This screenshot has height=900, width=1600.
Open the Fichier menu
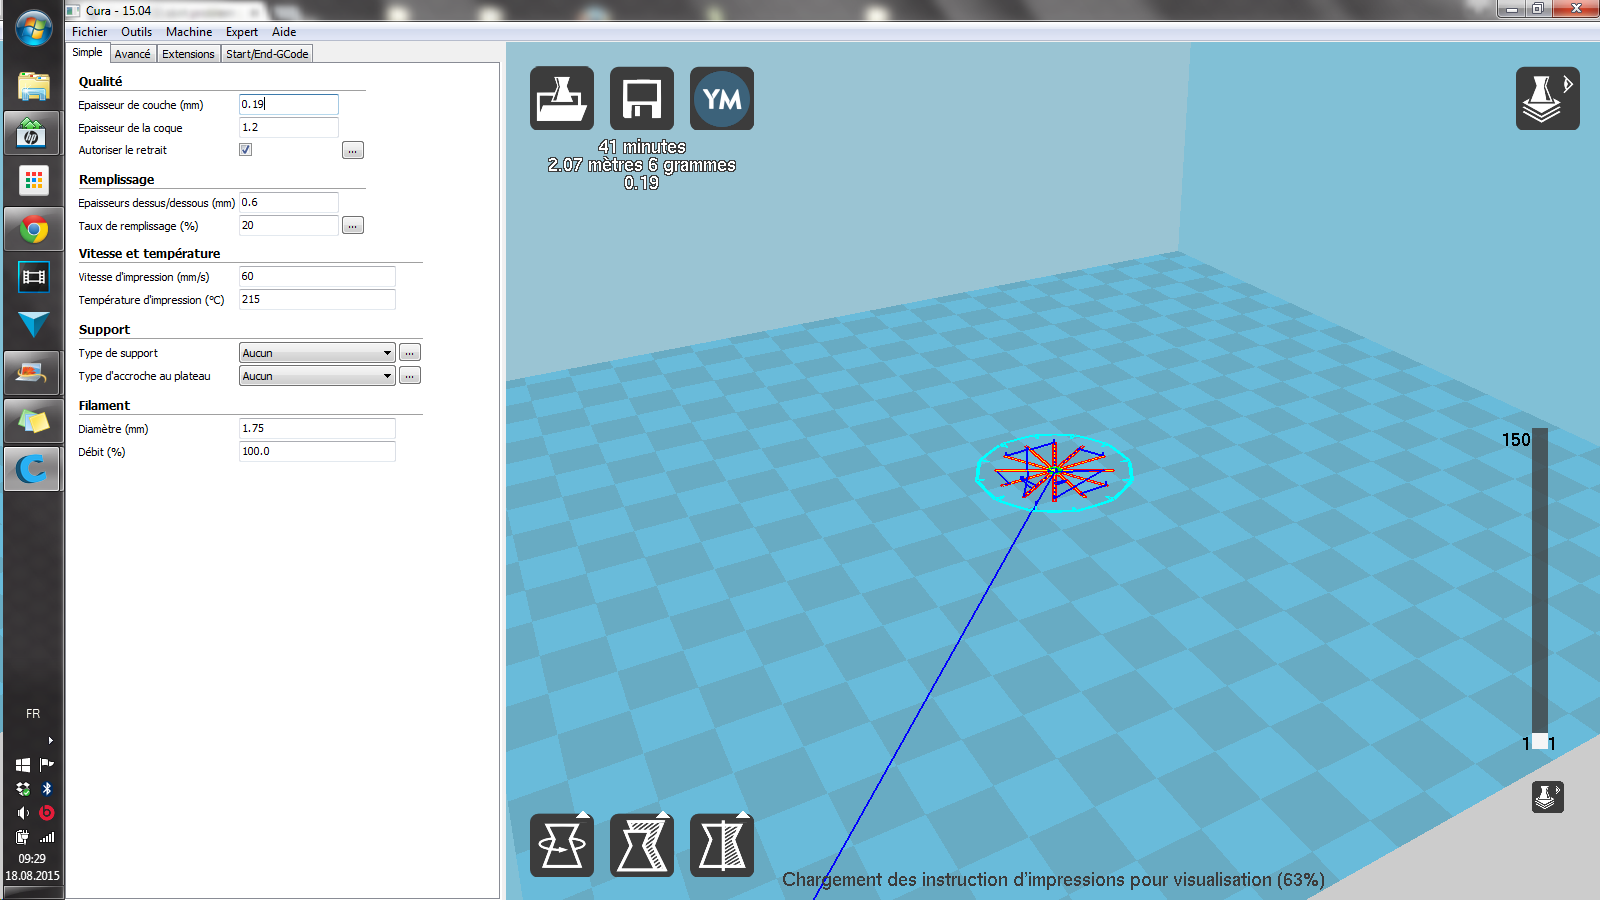click(89, 32)
